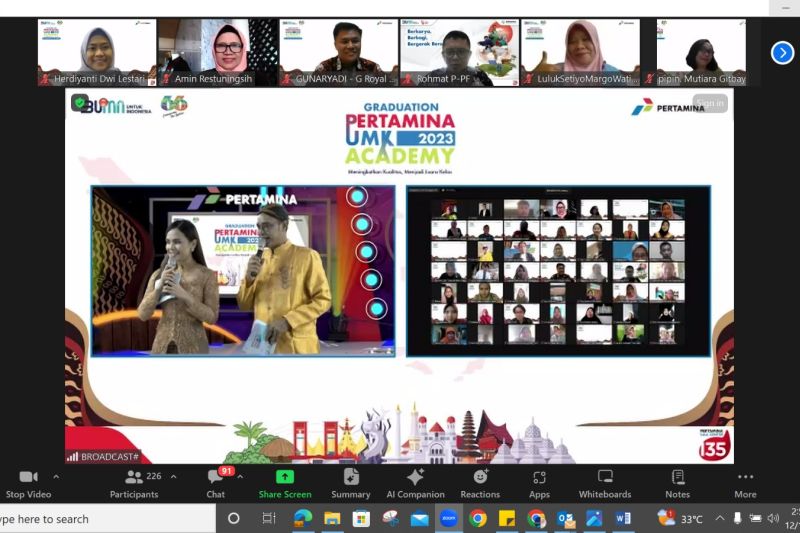Select Rohmat P-PF's video tile
The height and width of the screenshot is (533, 800).
tap(460, 53)
